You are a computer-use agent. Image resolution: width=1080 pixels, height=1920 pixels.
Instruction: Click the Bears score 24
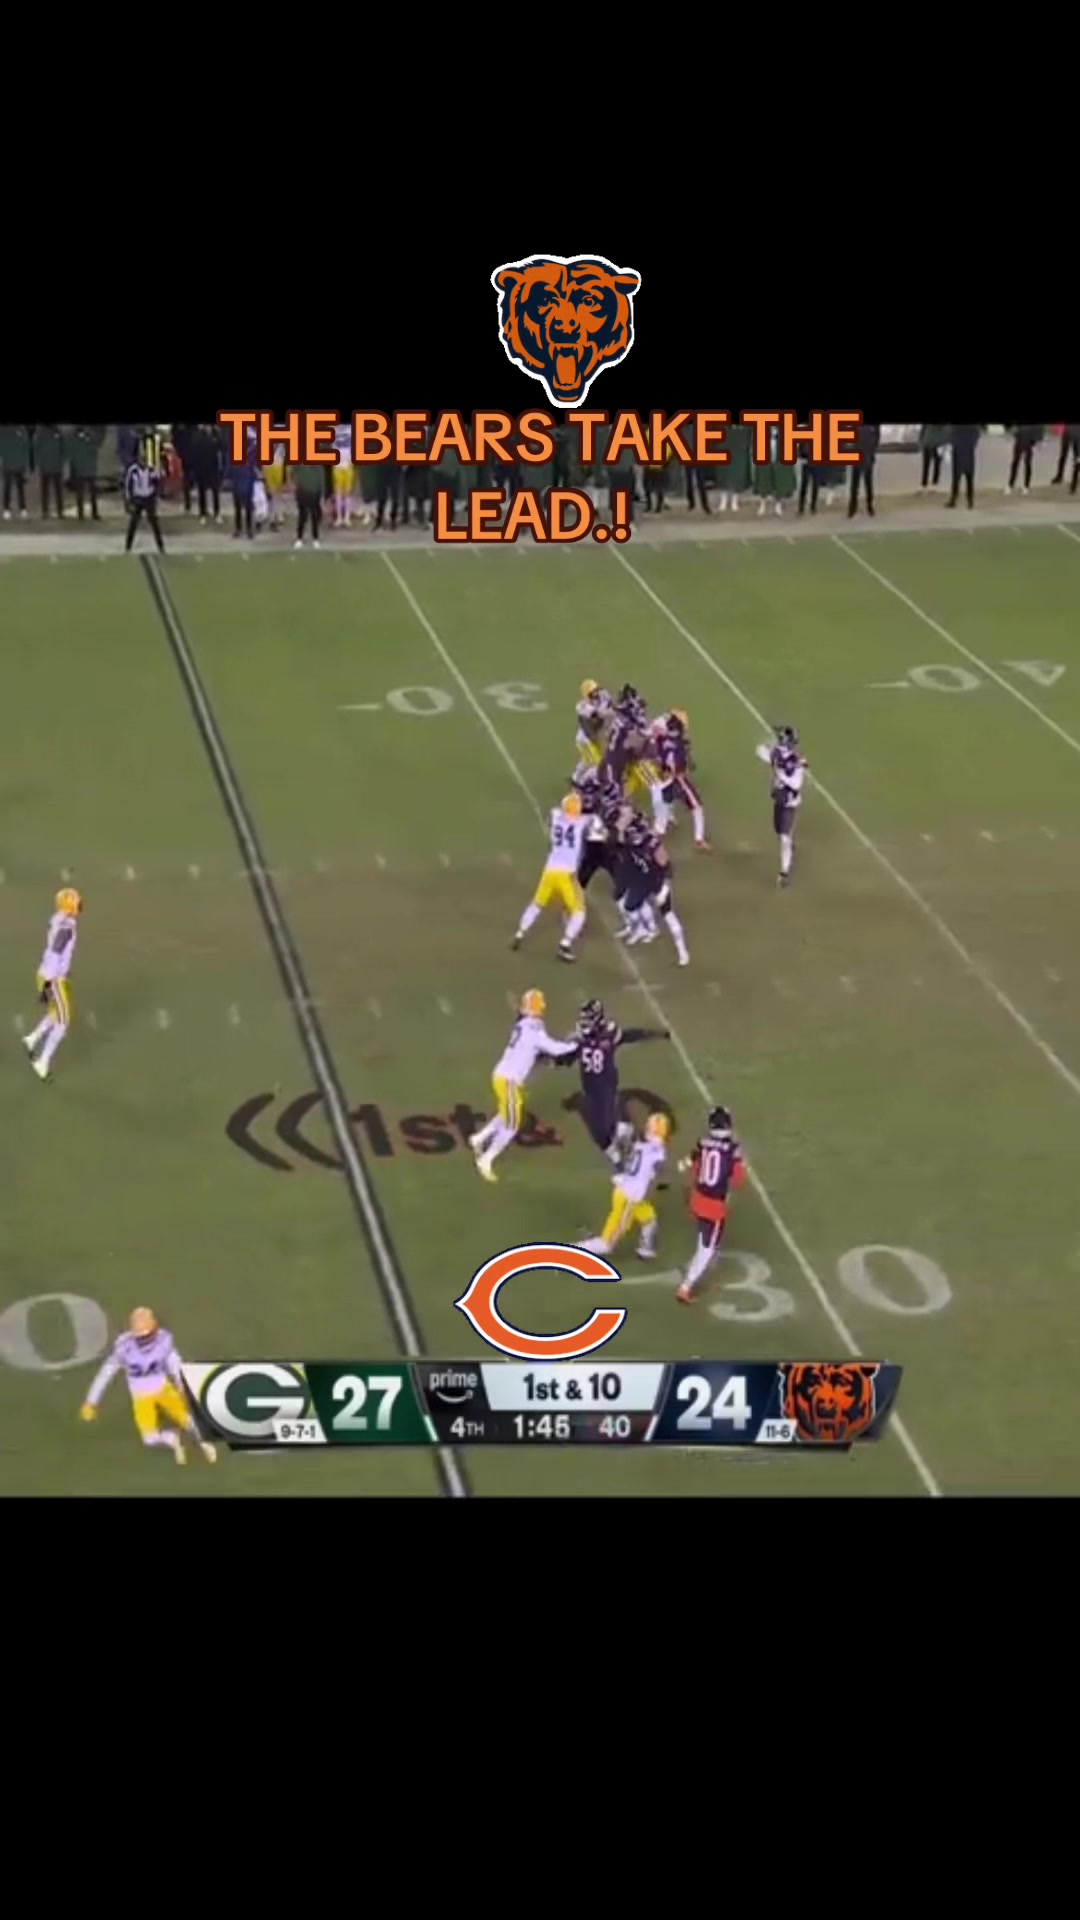point(713,1402)
